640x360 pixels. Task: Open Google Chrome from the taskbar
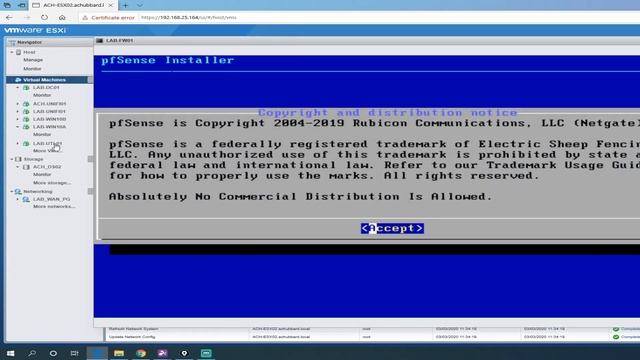point(141,353)
